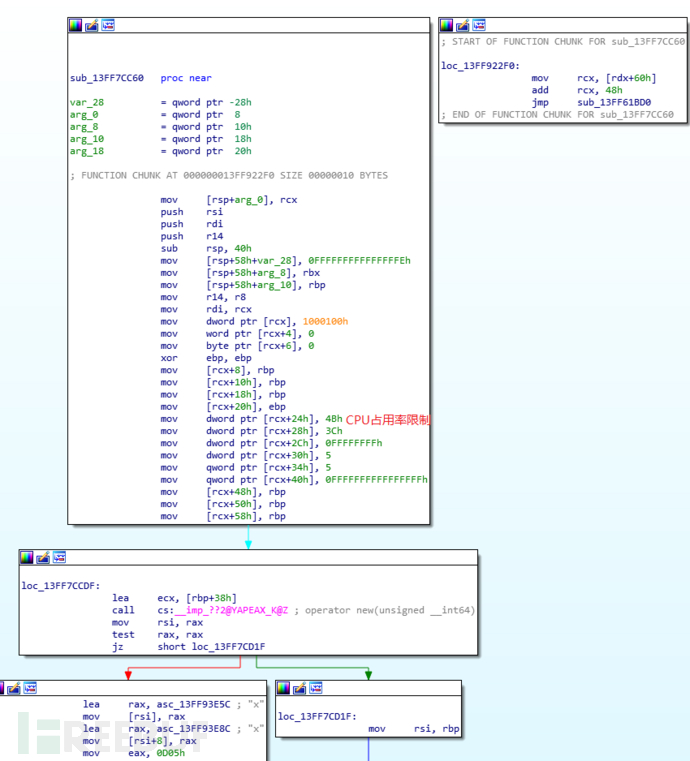Click the group nodes icon on loc_13FF922F0 node
690x761 pixels.
pyautogui.click(x=479, y=25)
